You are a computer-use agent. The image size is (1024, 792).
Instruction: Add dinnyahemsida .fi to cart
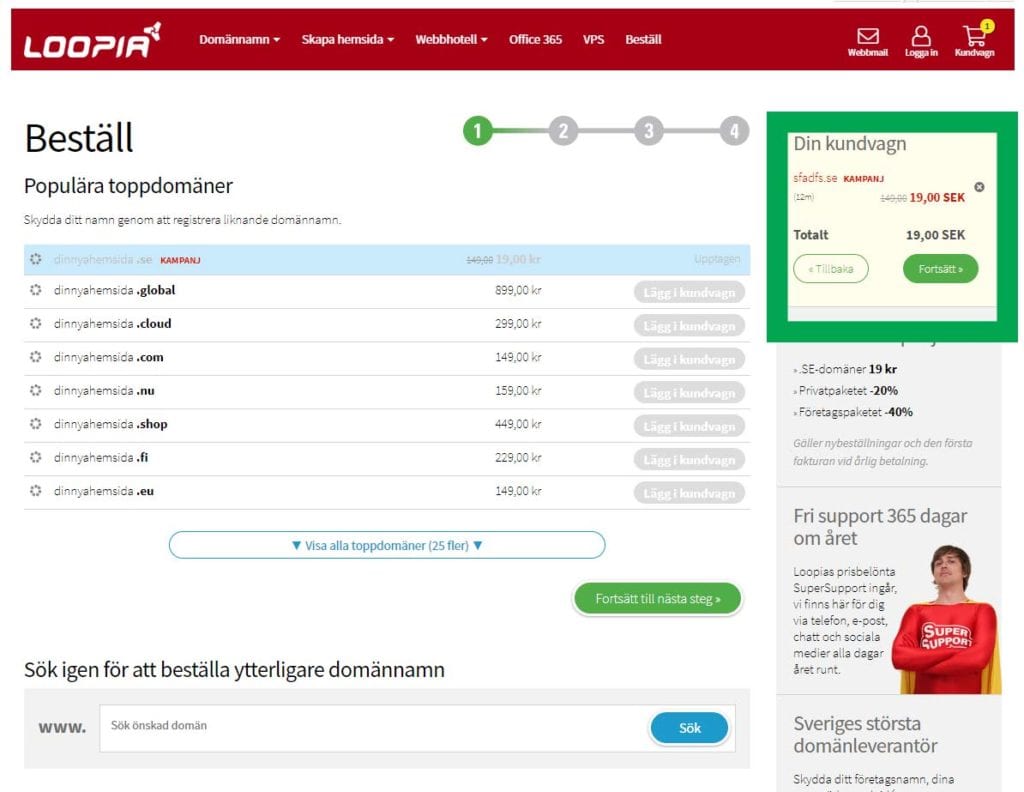[x=689, y=460]
